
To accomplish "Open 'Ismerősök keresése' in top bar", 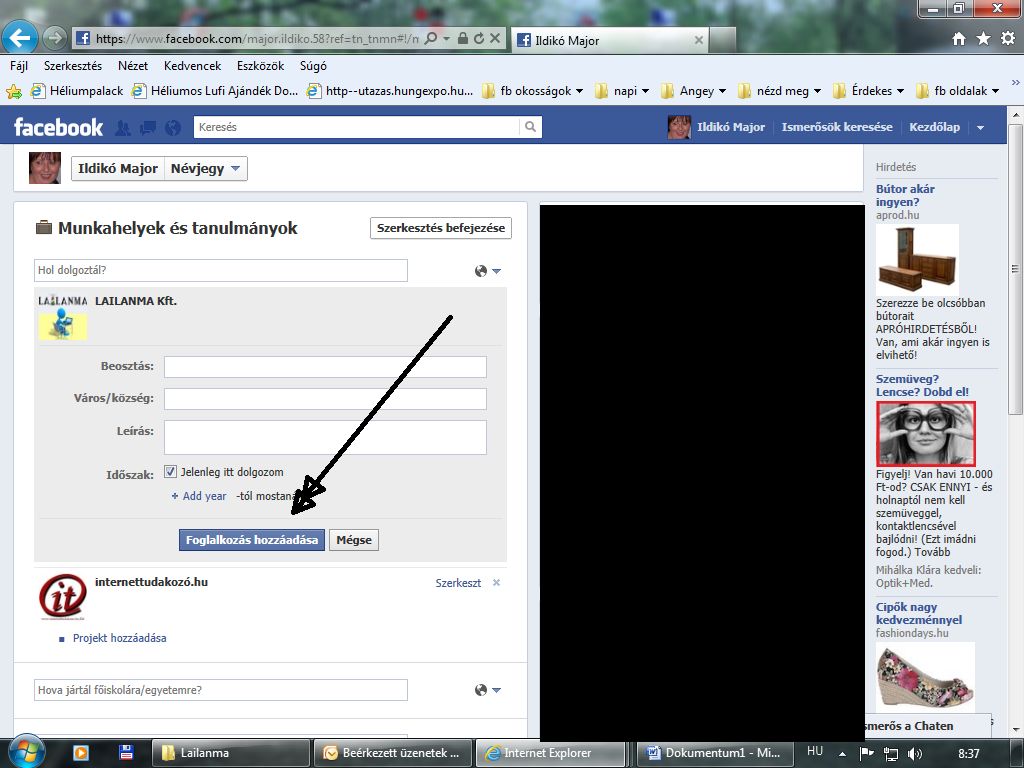I will tap(837, 127).
